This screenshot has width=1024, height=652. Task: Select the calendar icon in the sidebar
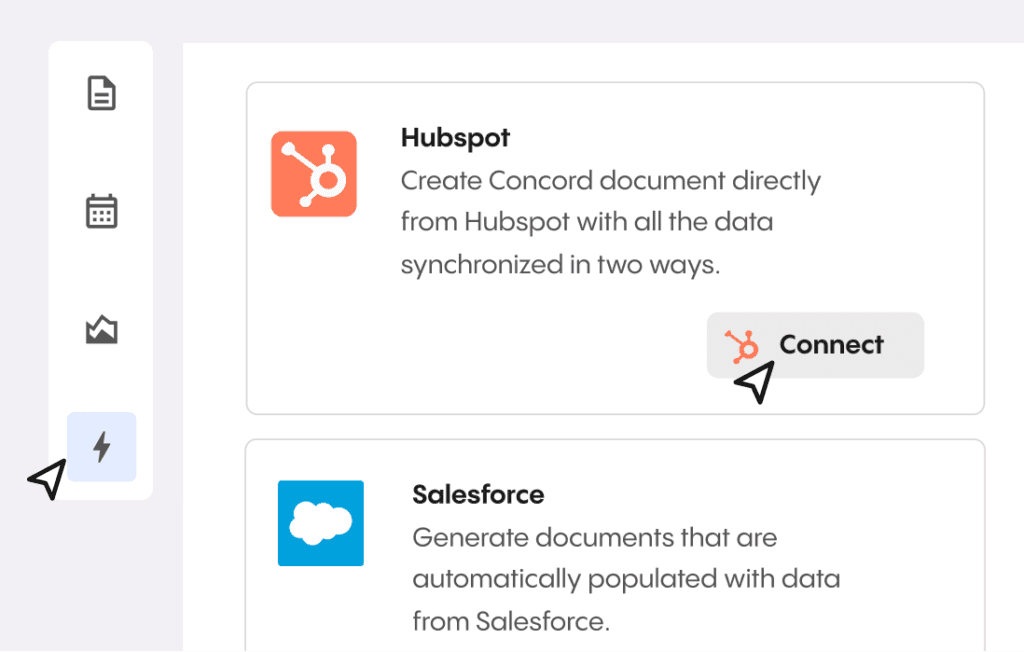pyautogui.click(x=100, y=211)
